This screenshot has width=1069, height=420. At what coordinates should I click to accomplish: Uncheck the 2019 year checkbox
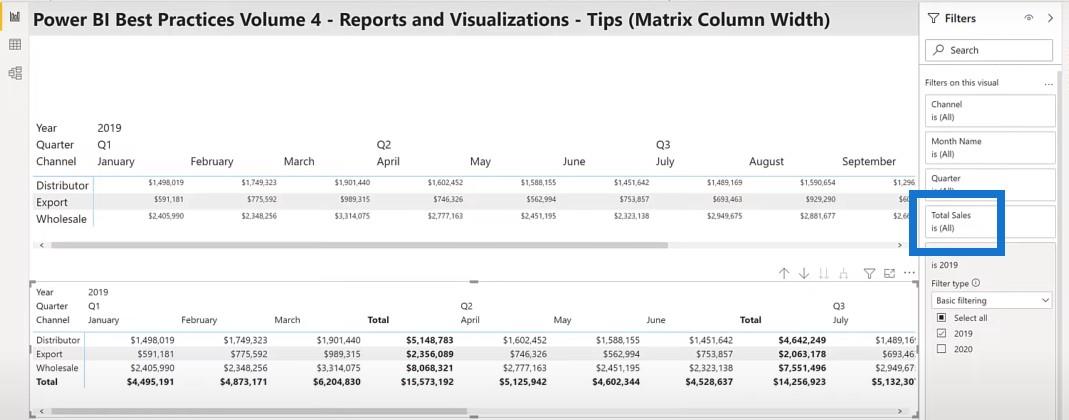[942, 333]
